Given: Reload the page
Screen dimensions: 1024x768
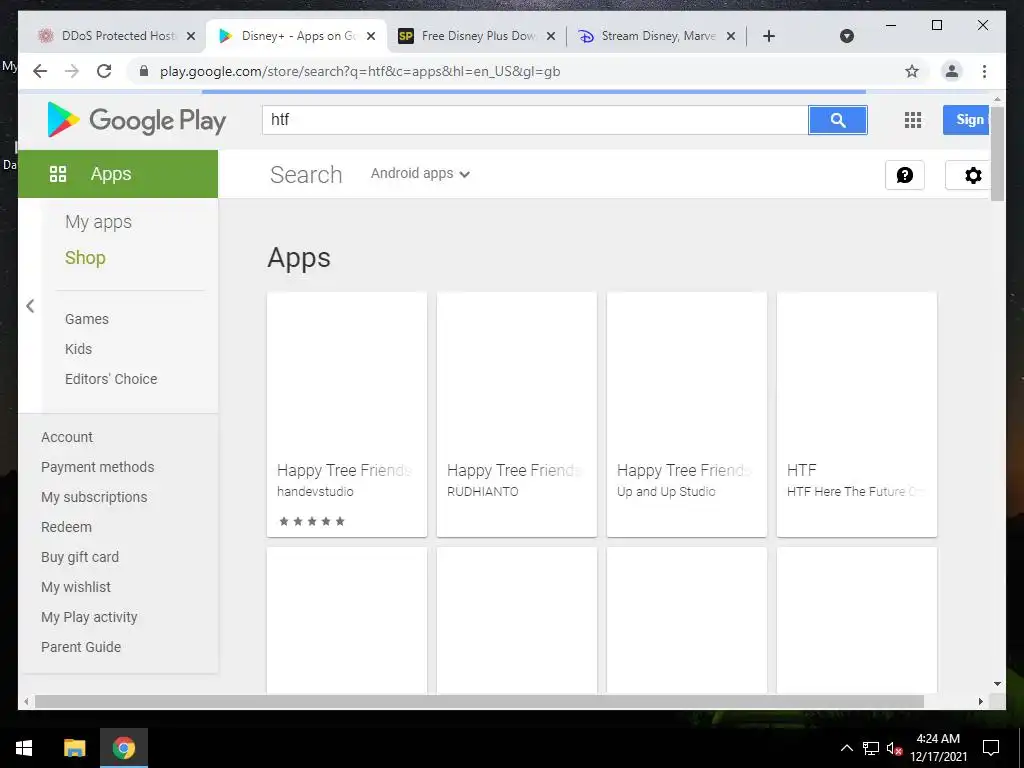Looking at the screenshot, I should (104, 71).
